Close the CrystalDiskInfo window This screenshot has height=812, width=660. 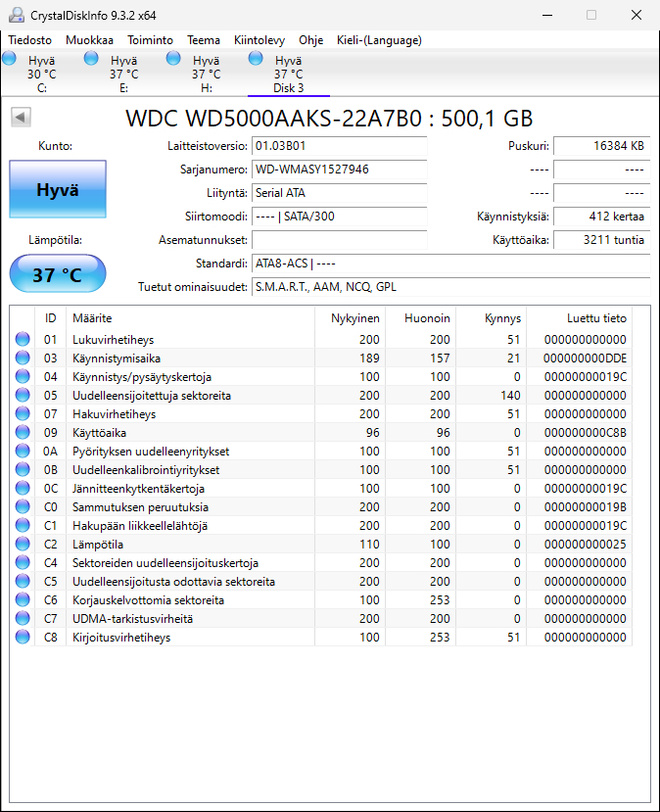pyautogui.click(x=636, y=15)
